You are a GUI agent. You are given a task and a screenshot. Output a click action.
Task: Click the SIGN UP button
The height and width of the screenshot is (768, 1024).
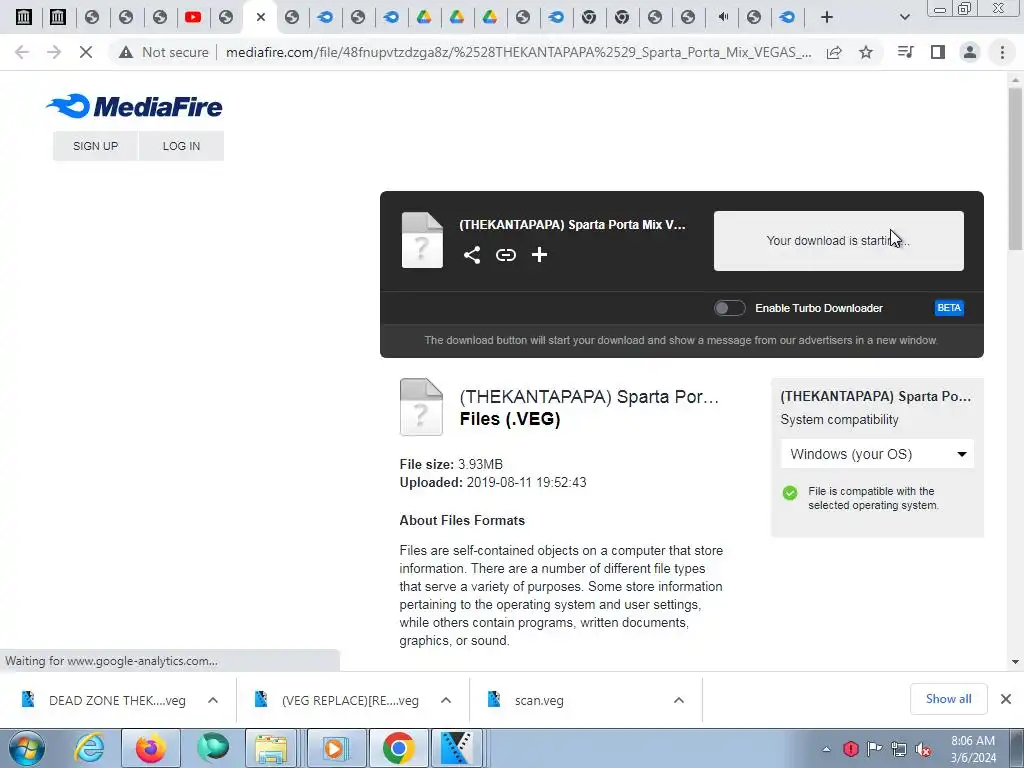coord(95,146)
